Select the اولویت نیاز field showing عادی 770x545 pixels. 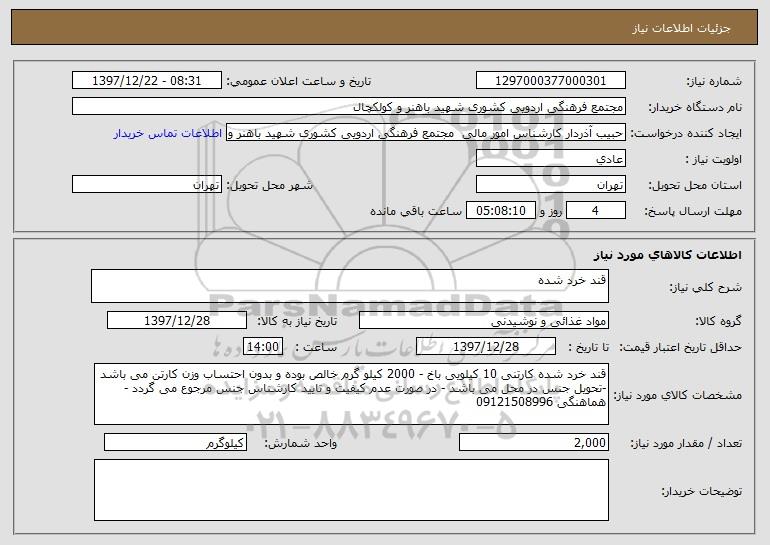[x=550, y=159]
